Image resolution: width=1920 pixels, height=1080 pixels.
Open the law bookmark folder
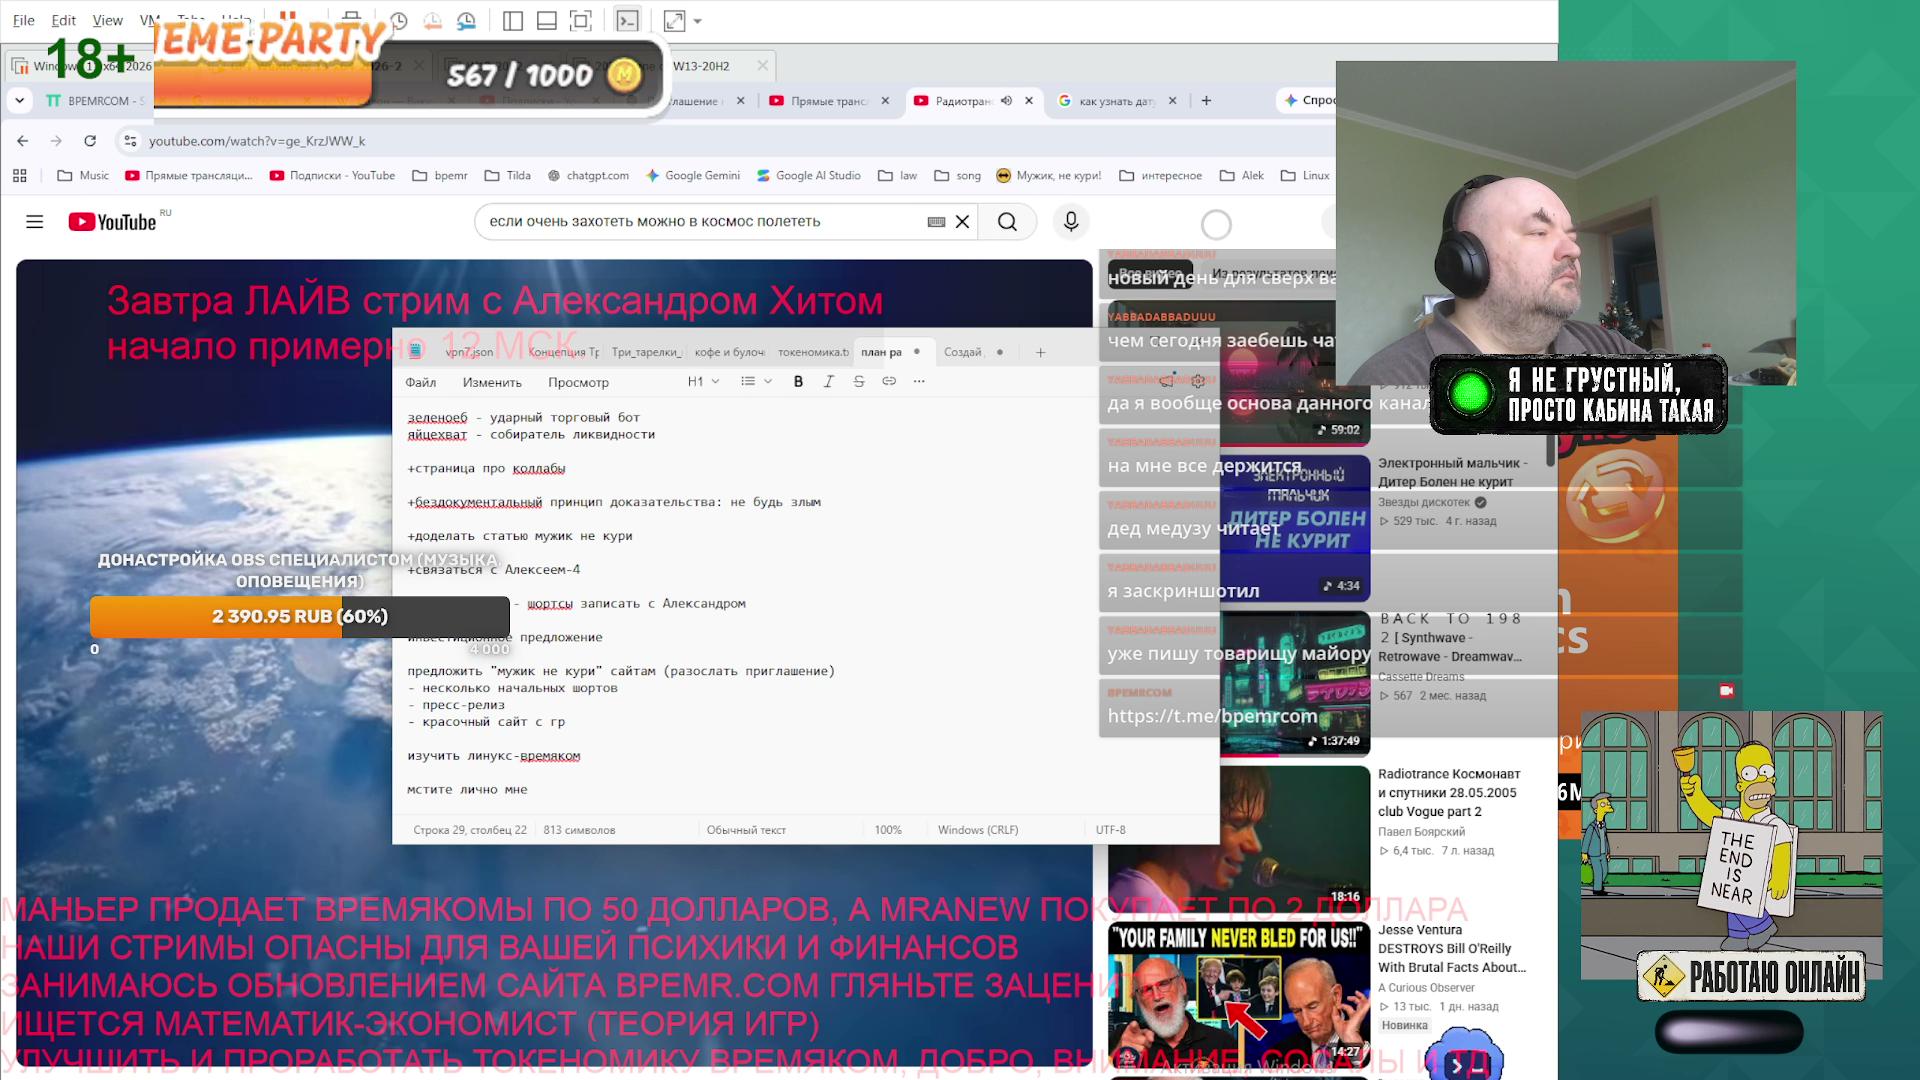coord(898,176)
